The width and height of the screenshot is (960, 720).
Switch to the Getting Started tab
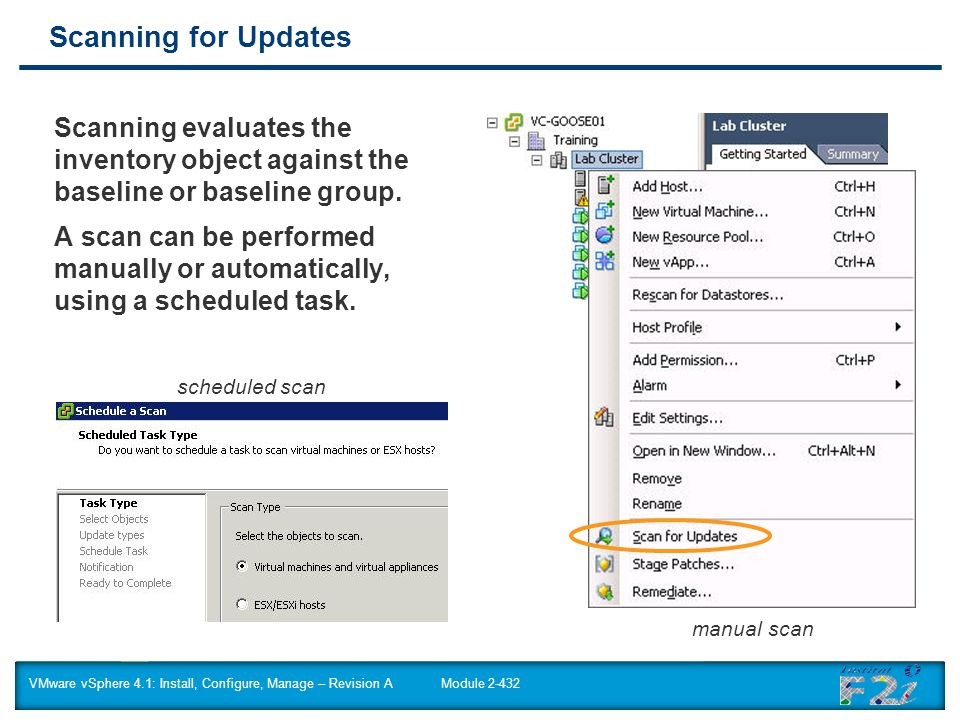point(762,154)
